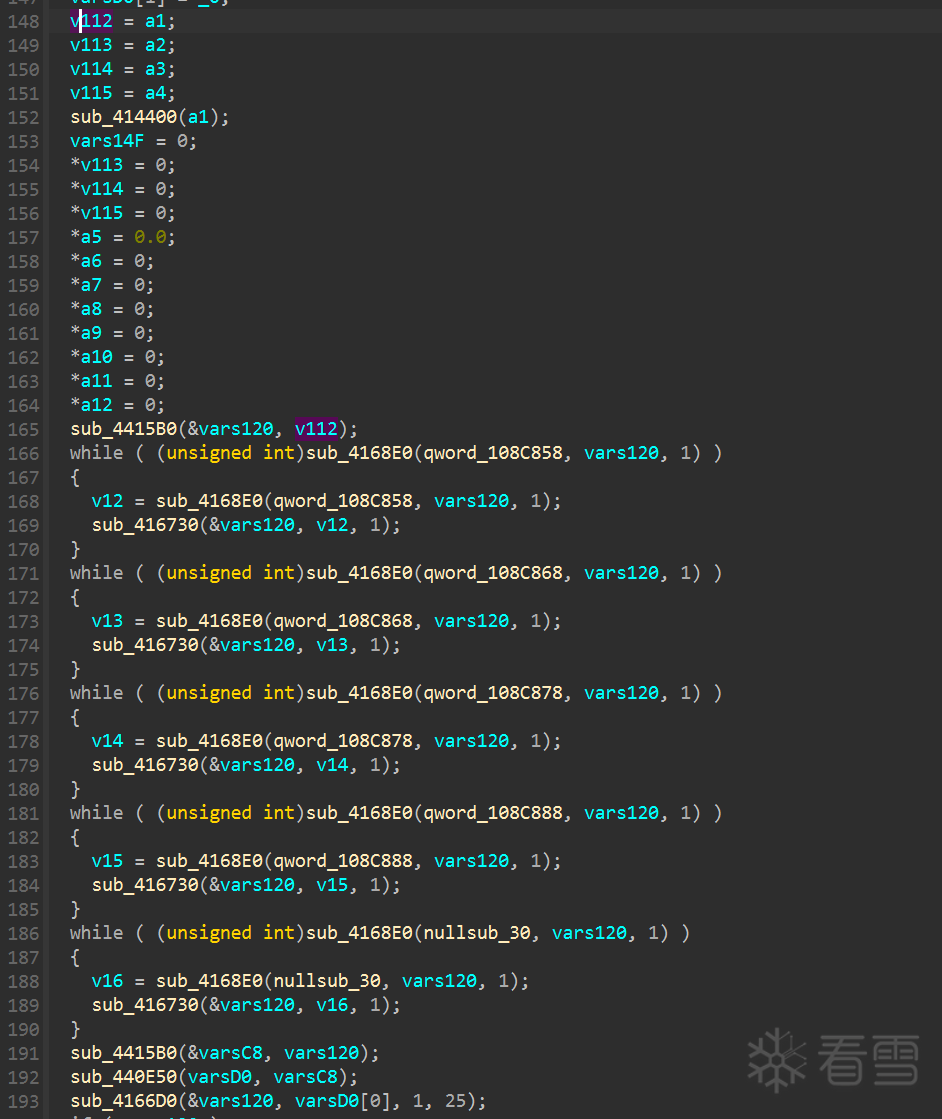Viewport: 942px width, 1119px height.
Task: Click qword_108C878 on line 176
Action: point(493,693)
